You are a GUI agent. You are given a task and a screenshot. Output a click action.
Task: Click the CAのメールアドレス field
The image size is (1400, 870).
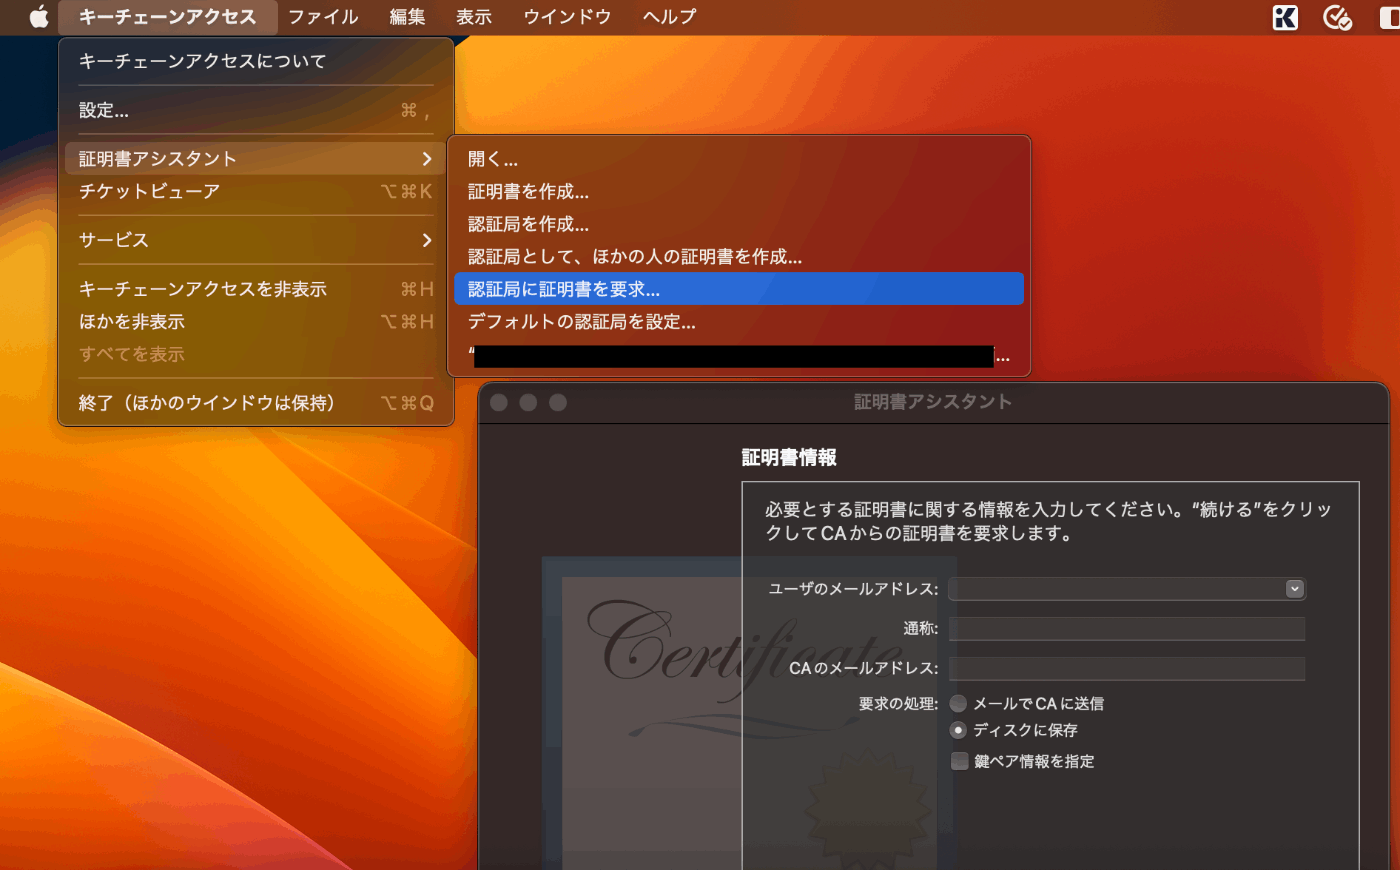[1127, 669]
